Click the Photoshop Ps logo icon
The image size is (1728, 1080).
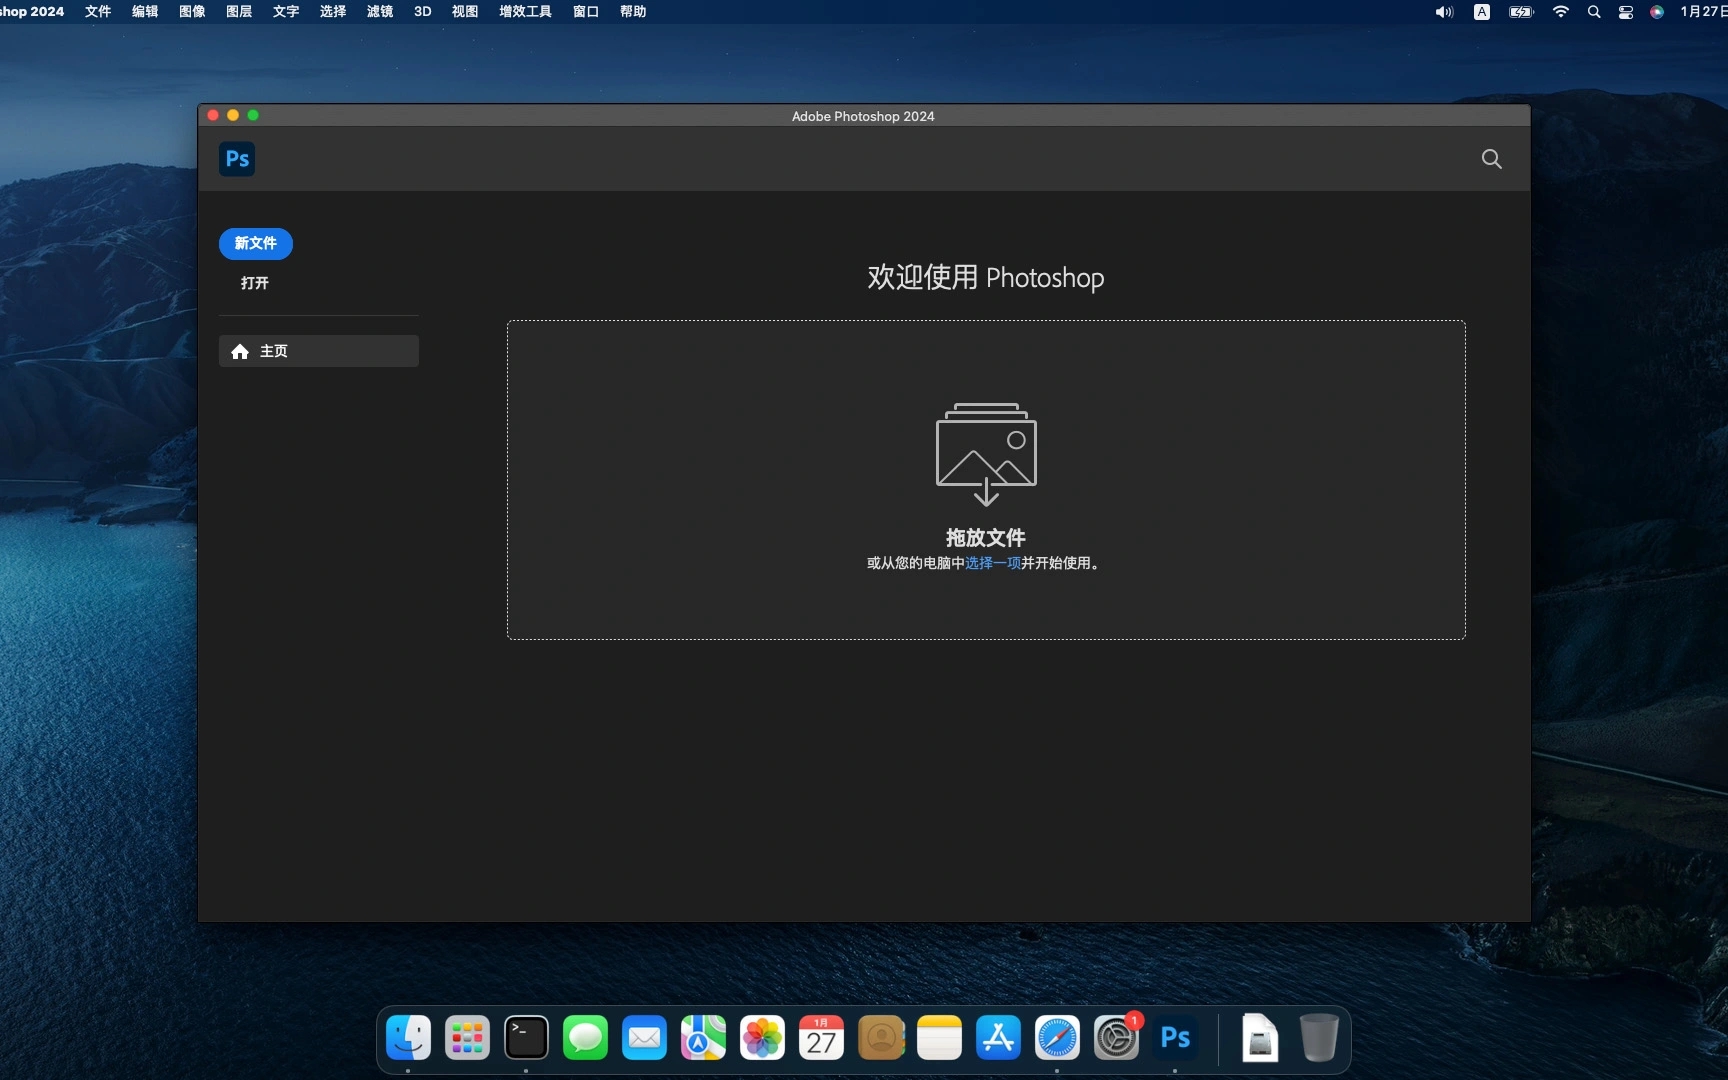tap(237, 159)
